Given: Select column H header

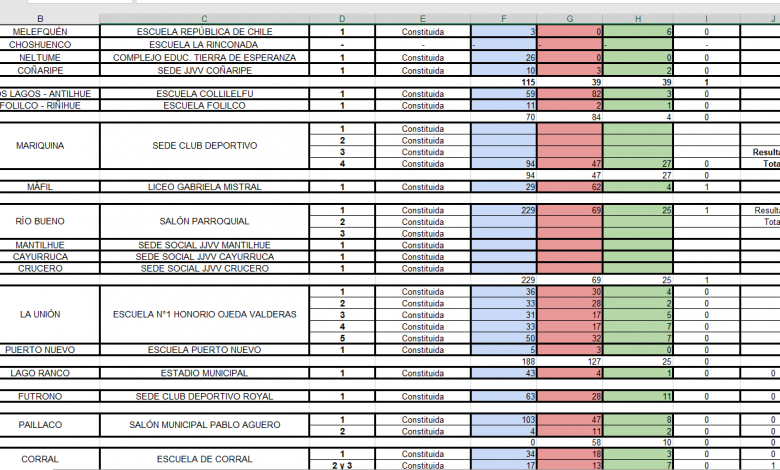Looking at the screenshot, I should 637,18.
